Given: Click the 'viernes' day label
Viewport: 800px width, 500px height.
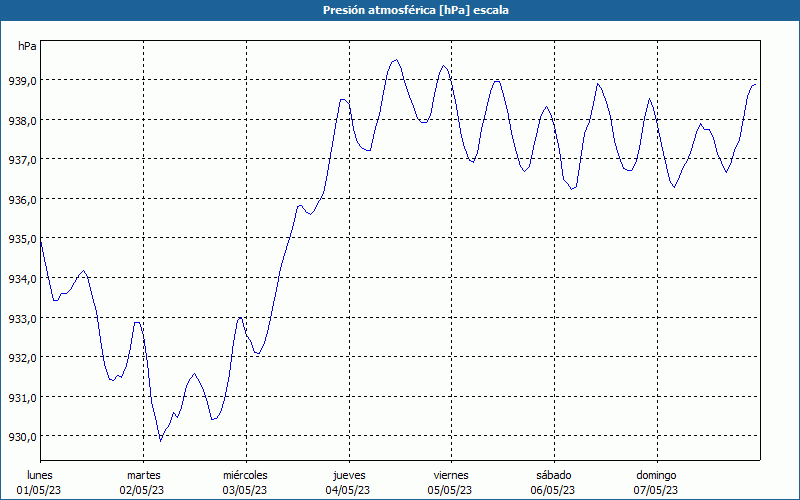Looking at the screenshot, I should [x=451, y=475].
